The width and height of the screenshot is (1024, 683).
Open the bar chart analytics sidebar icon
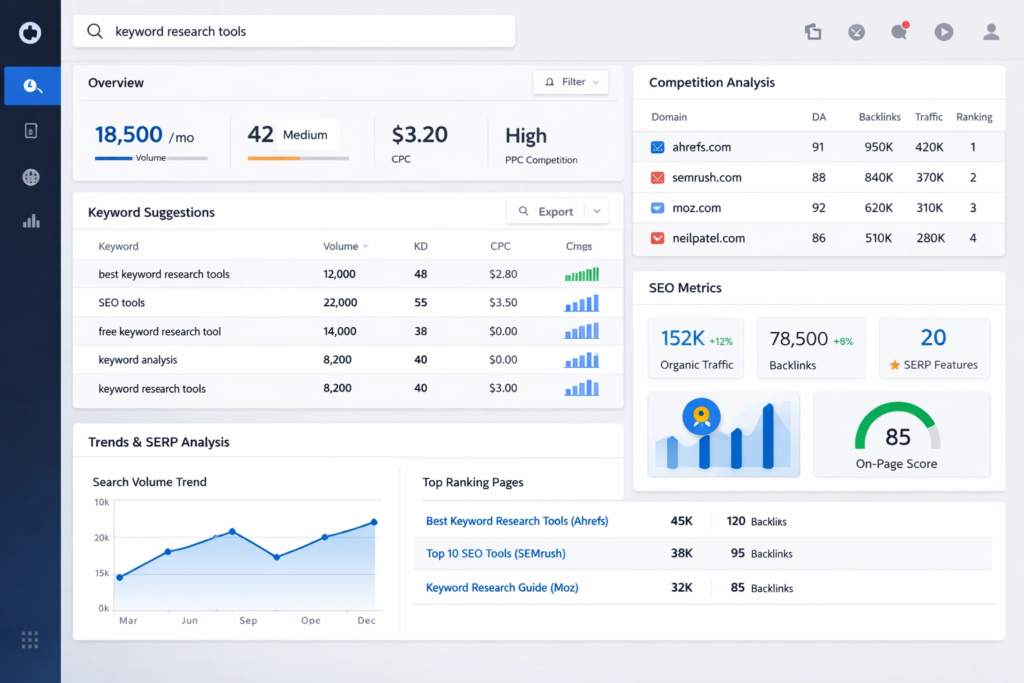coord(31,221)
